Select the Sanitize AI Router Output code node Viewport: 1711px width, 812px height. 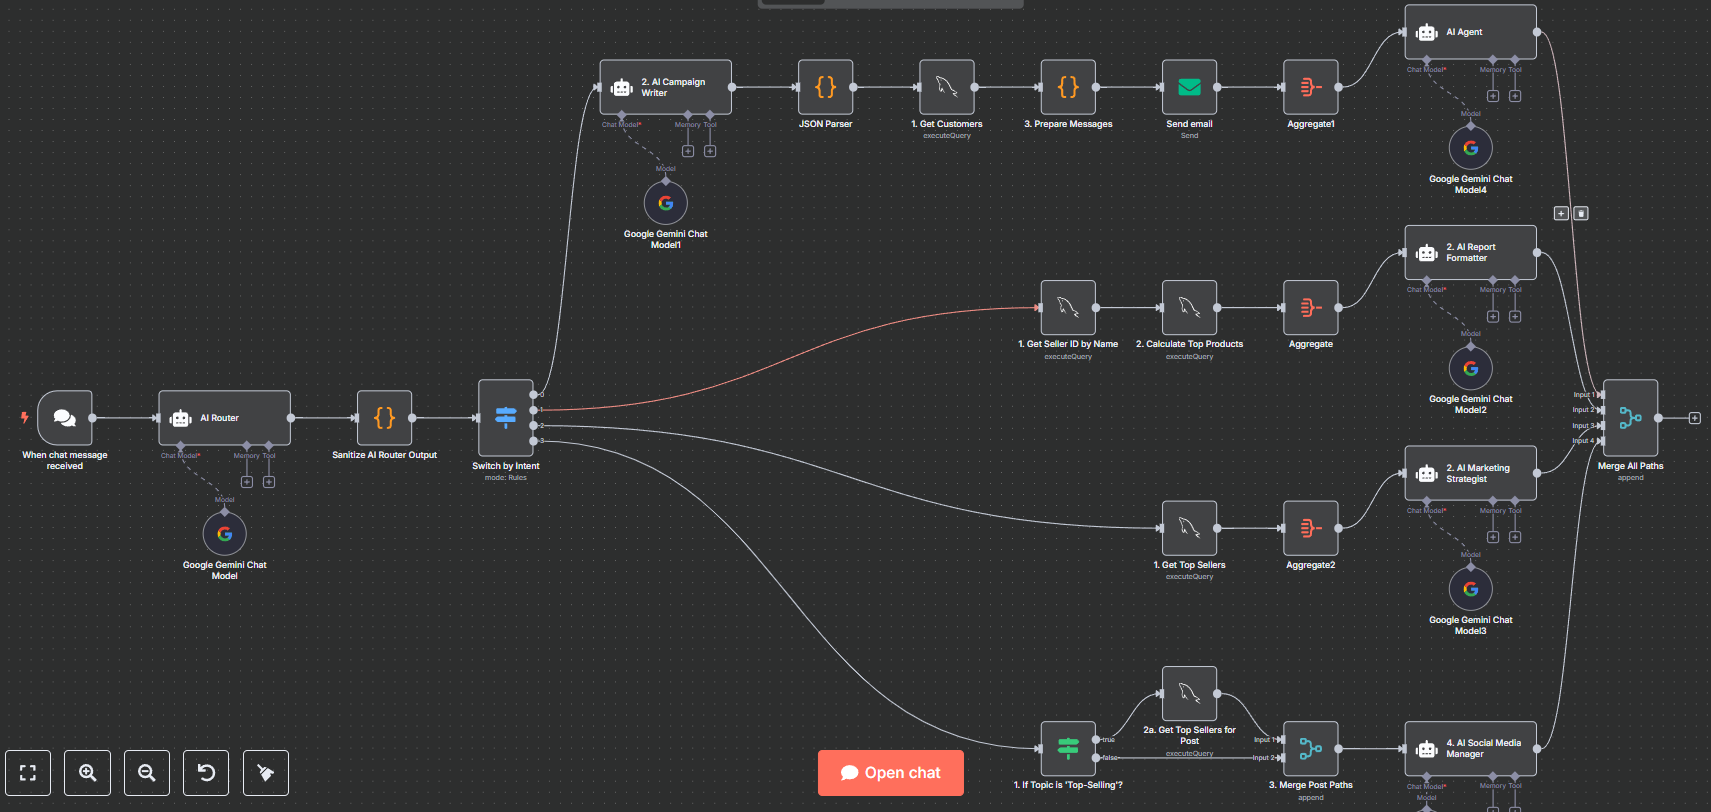(x=385, y=418)
